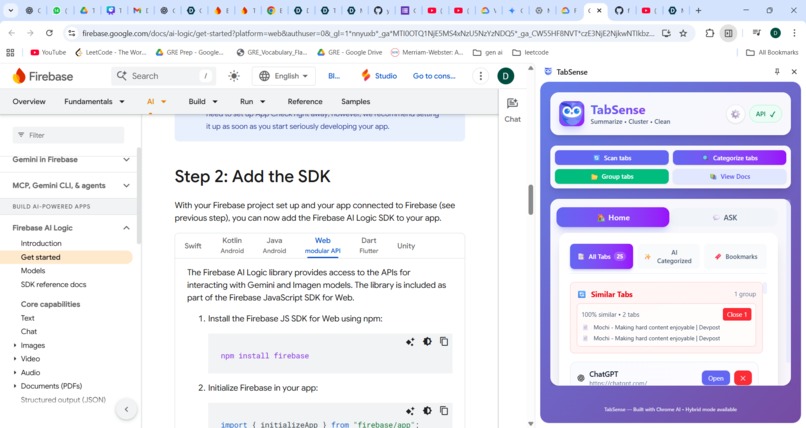Pin the TabSense side panel
The height and width of the screenshot is (428, 806).
(777, 72)
